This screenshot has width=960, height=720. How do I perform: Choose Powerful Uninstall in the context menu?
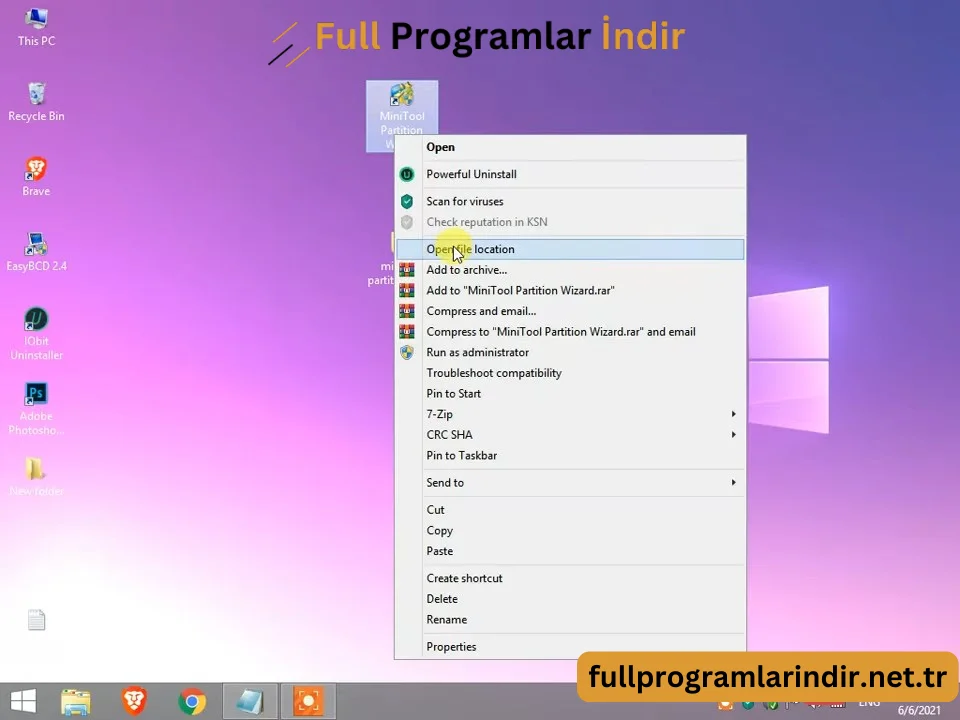point(570,174)
